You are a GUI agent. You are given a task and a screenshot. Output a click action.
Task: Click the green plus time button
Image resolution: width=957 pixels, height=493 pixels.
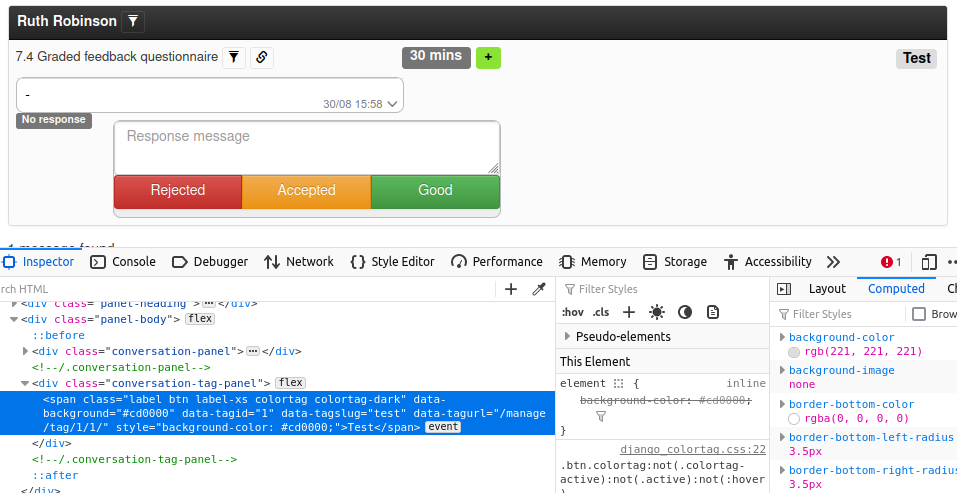[x=488, y=57]
